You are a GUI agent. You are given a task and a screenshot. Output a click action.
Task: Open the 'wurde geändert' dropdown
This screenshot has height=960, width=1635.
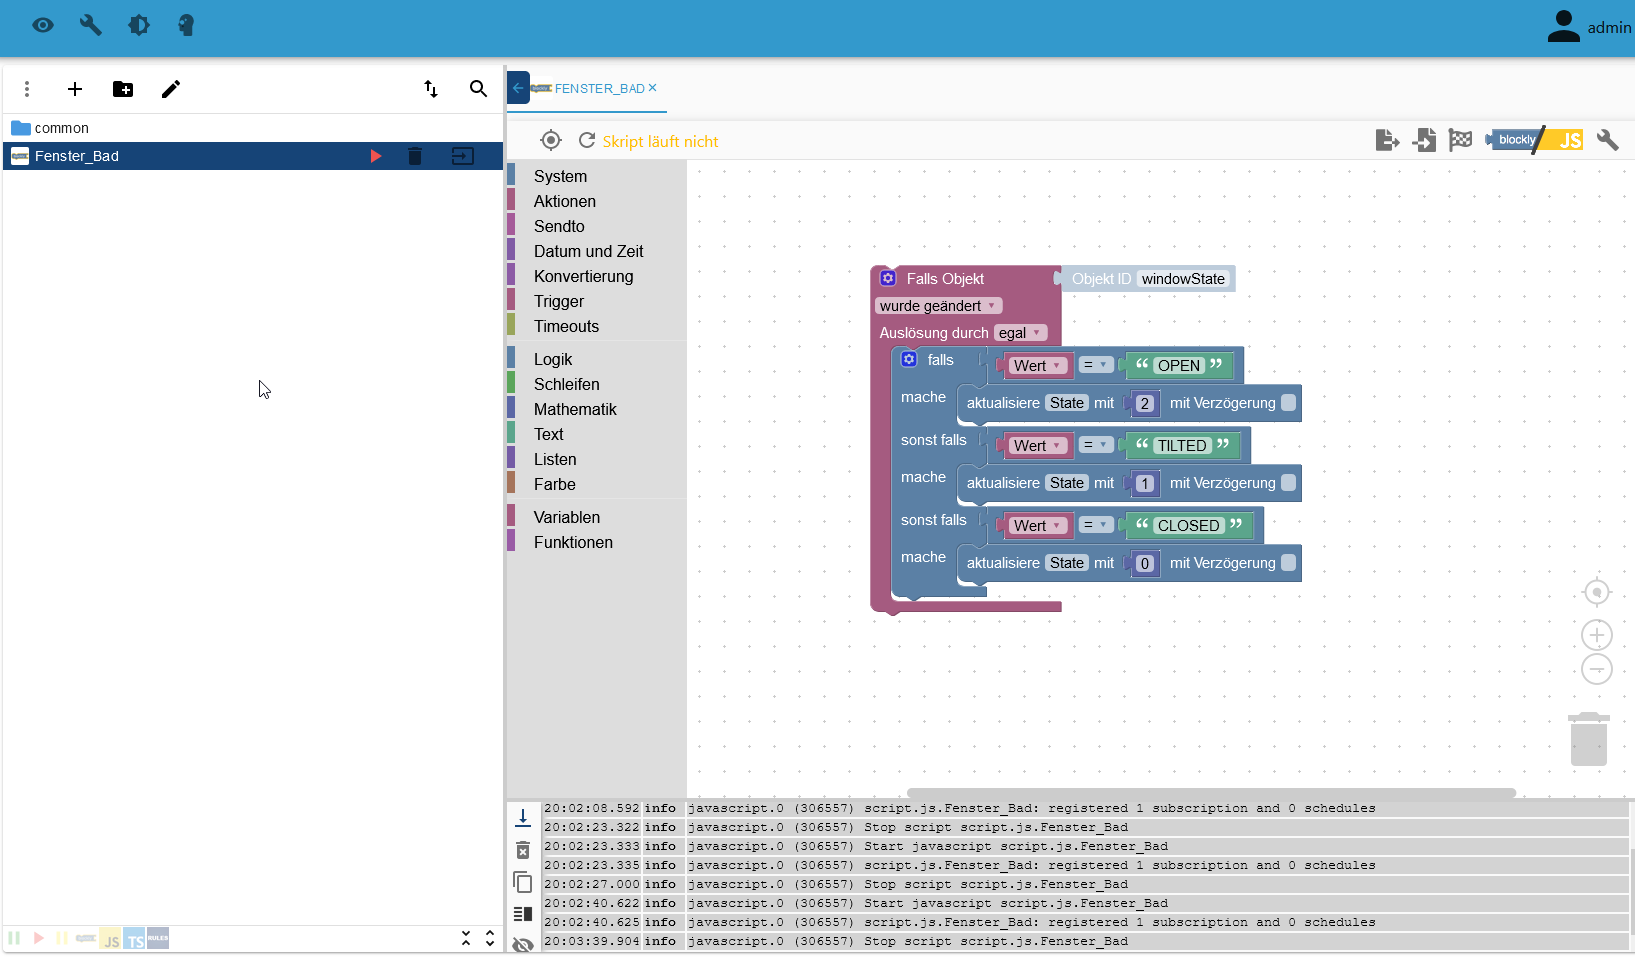tap(937, 306)
